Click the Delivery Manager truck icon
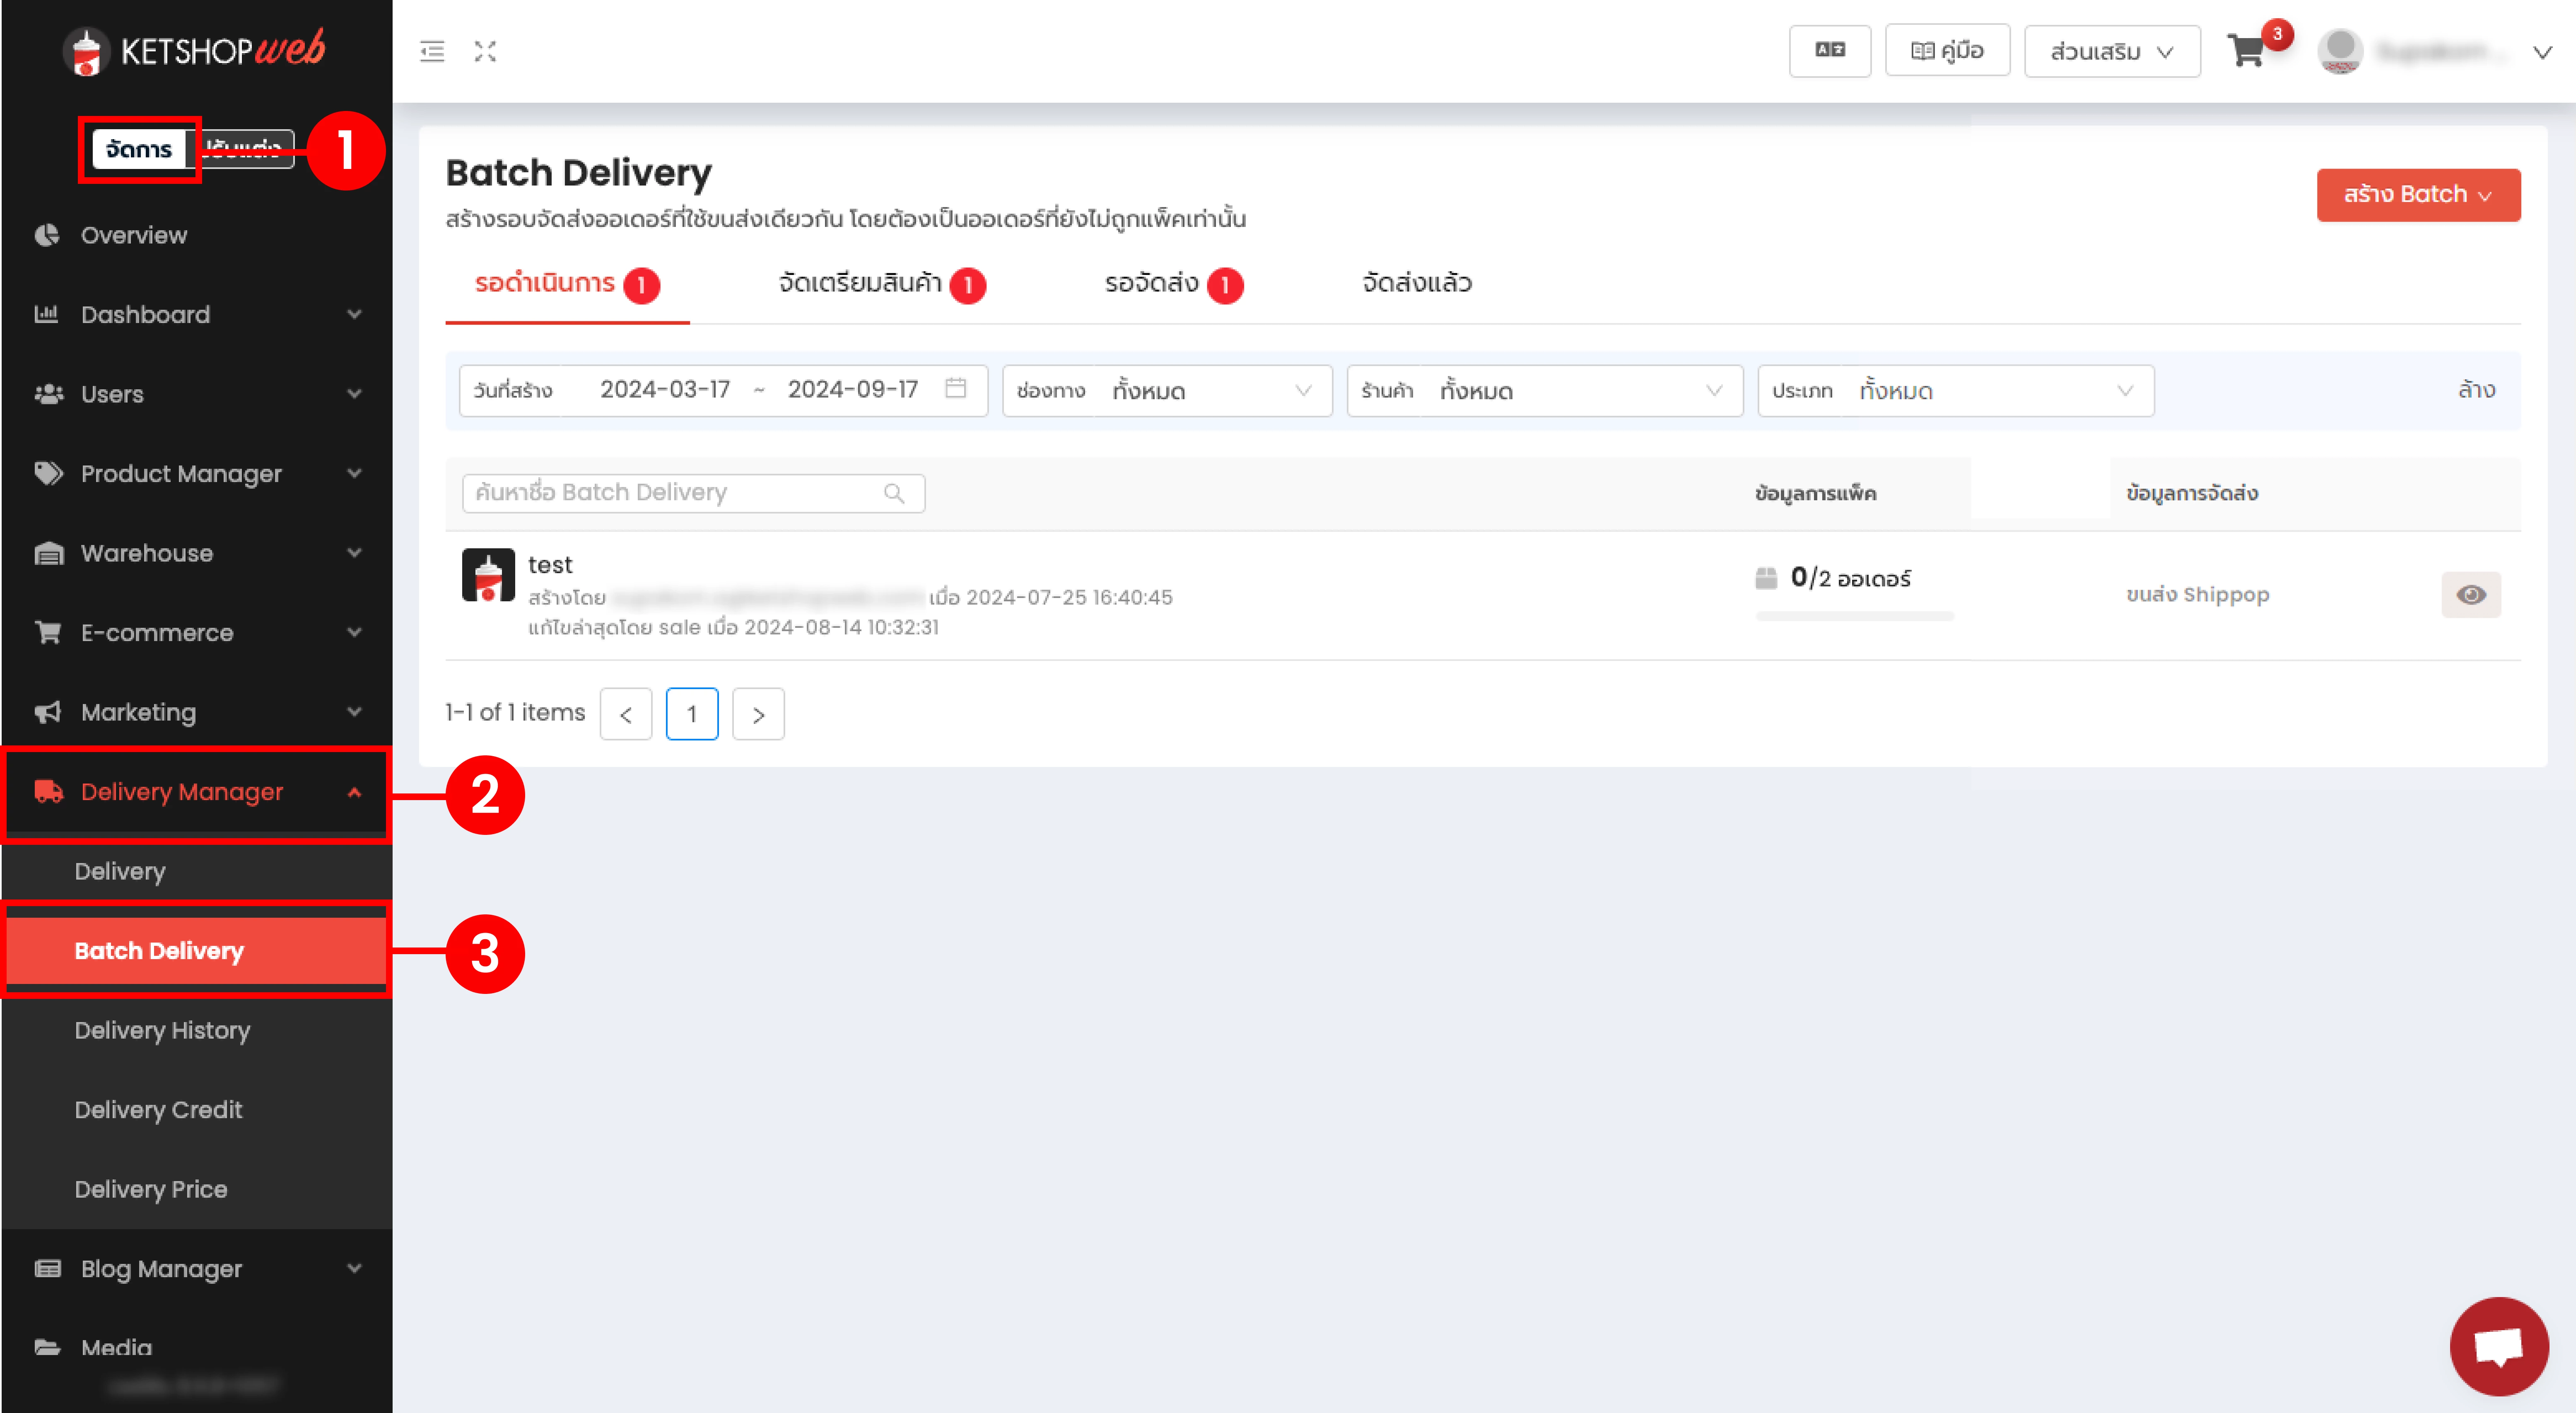2576x1413 pixels. click(x=48, y=791)
